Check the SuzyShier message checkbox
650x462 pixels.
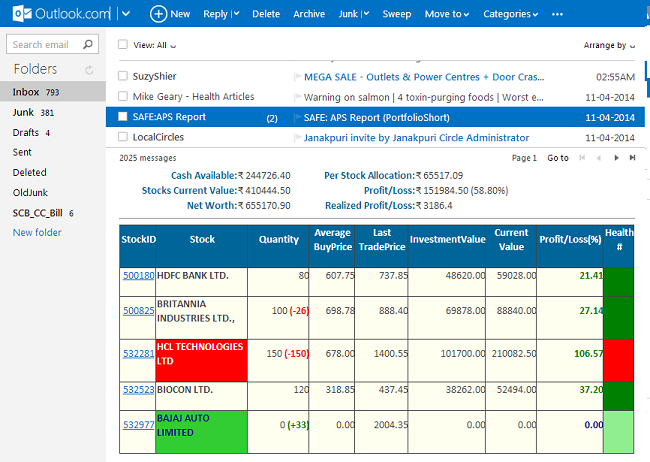pos(123,75)
